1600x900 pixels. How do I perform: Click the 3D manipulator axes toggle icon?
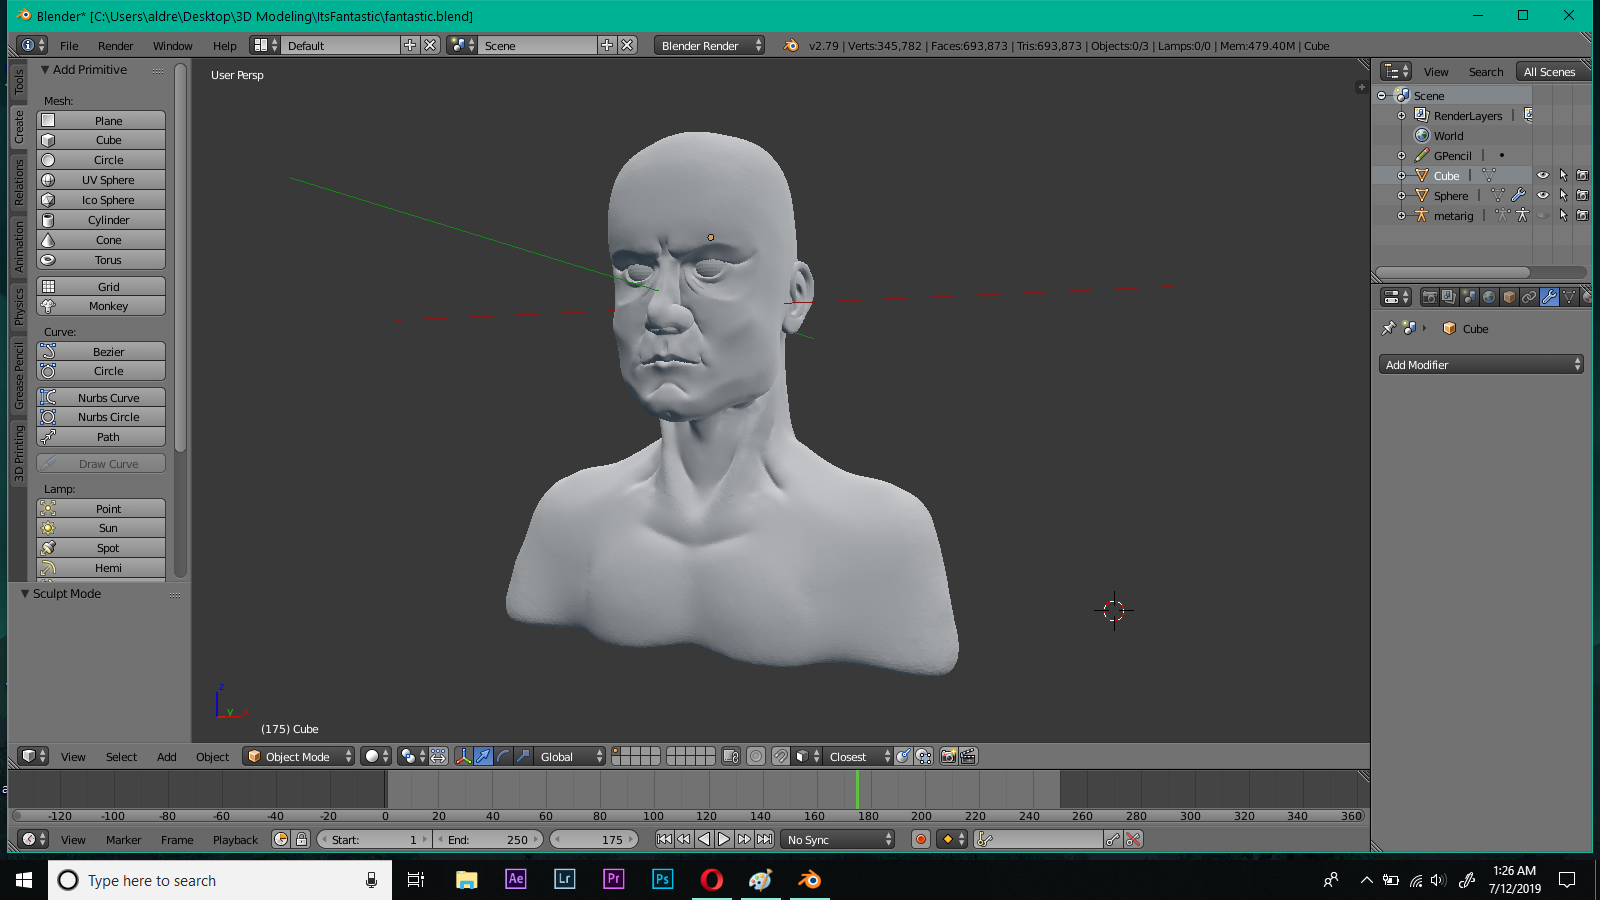coord(464,756)
